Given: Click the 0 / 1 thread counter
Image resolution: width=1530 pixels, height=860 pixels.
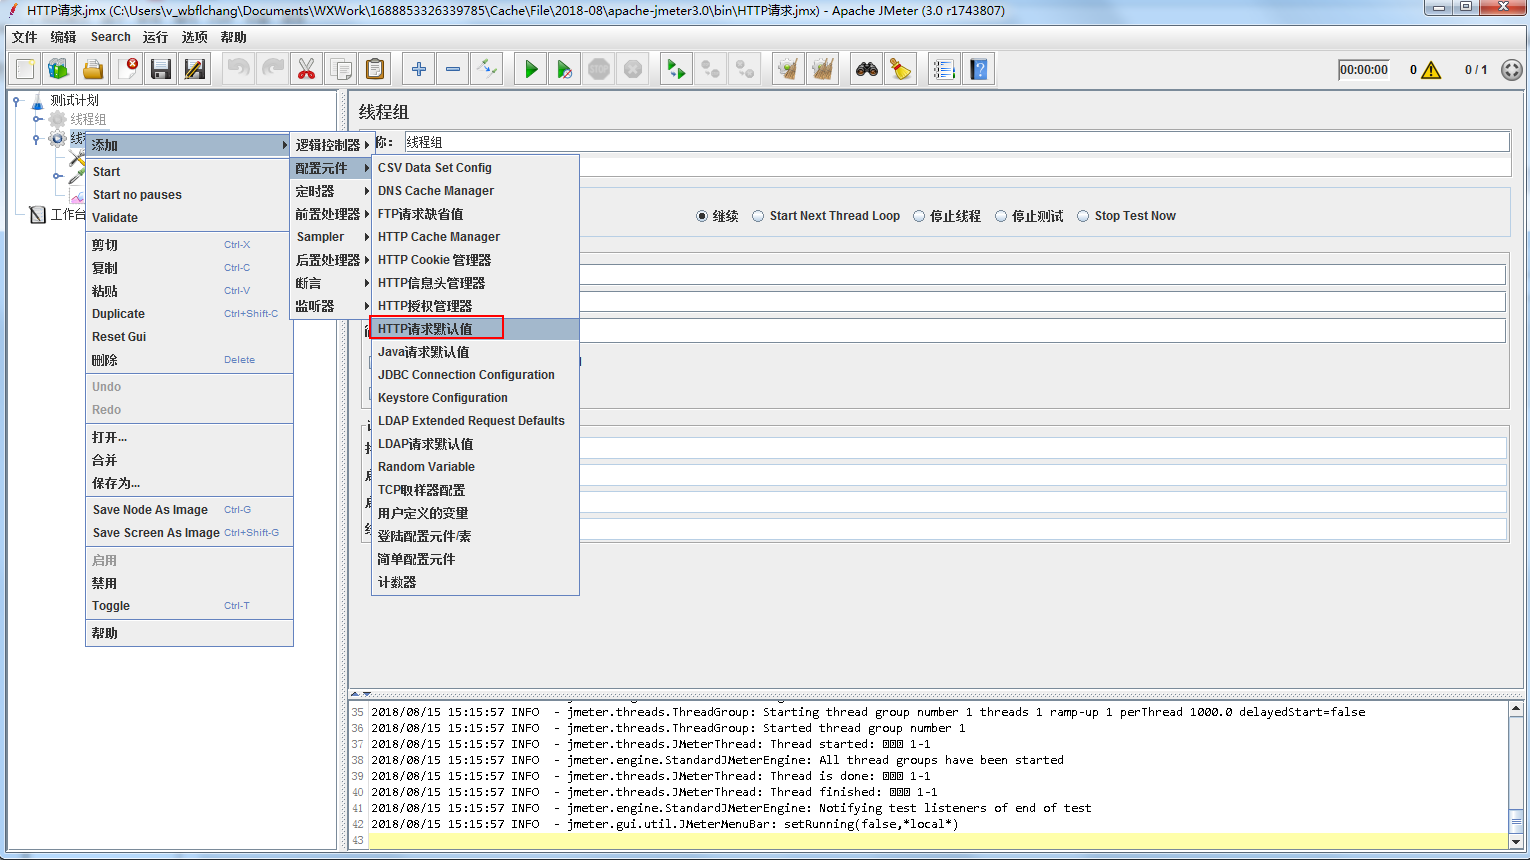Looking at the screenshot, I should pos(1476,70).
